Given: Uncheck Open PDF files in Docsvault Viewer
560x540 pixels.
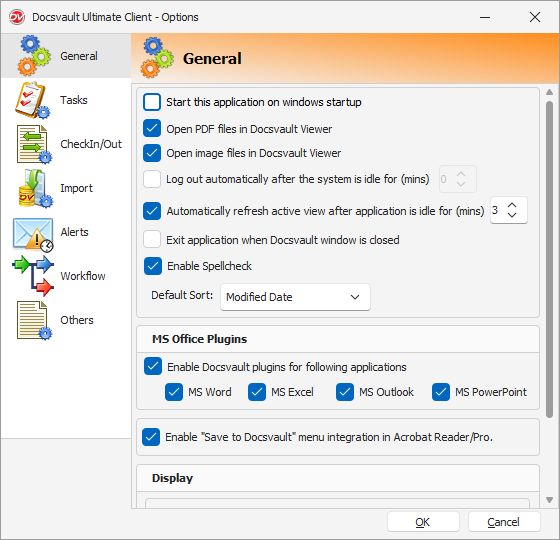Looking at the screenshot, I should coord(152,129).
